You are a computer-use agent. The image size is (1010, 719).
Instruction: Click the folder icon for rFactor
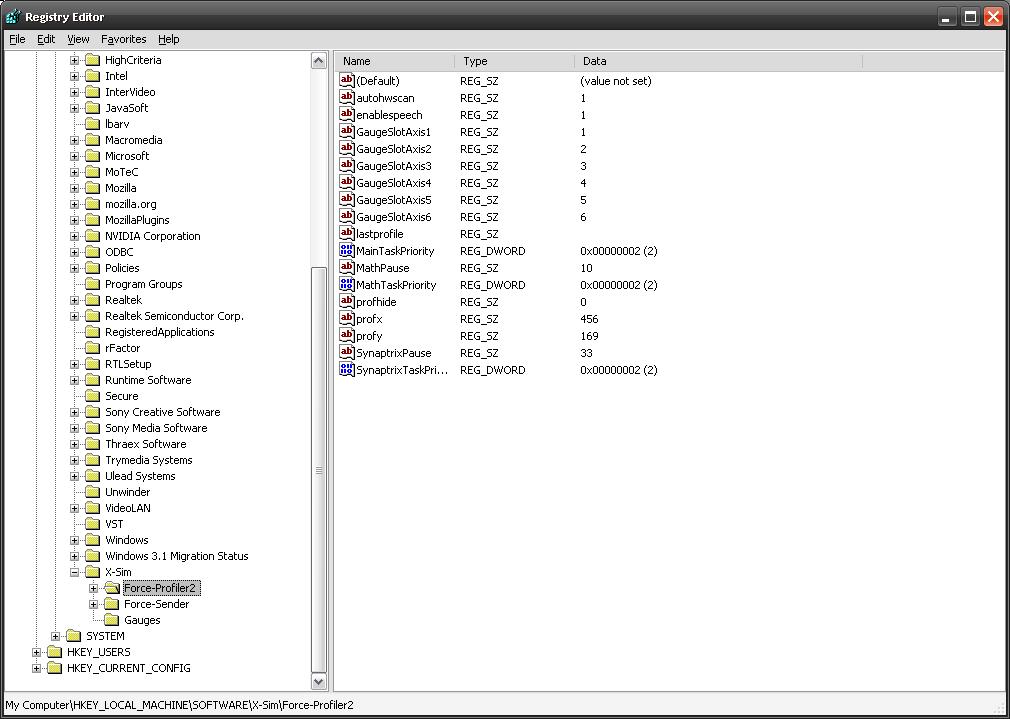point(93,348)
